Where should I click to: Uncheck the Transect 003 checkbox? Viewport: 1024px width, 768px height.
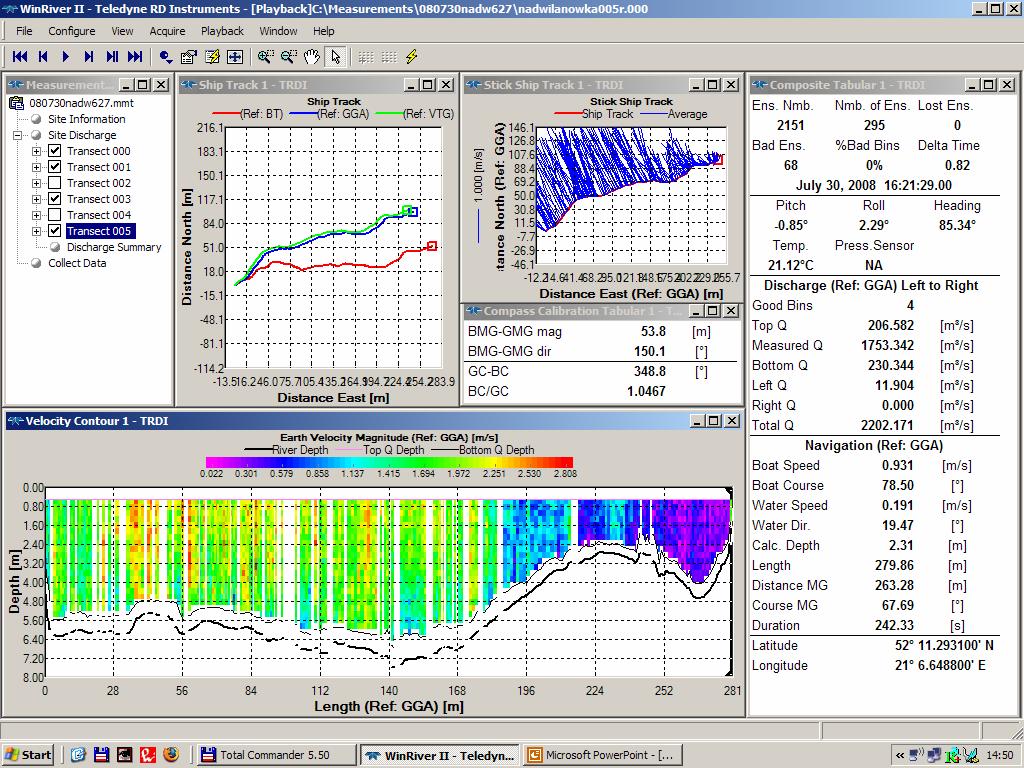[55, 199]
